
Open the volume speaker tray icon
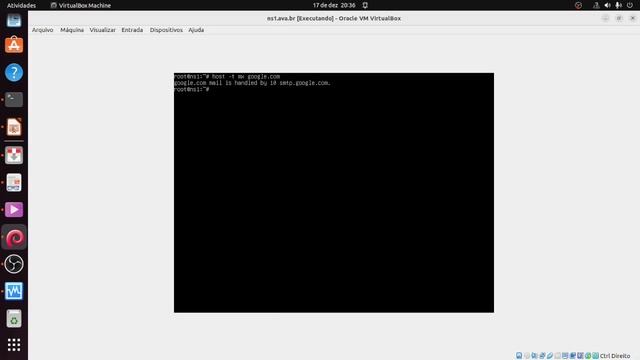(607, 5)
